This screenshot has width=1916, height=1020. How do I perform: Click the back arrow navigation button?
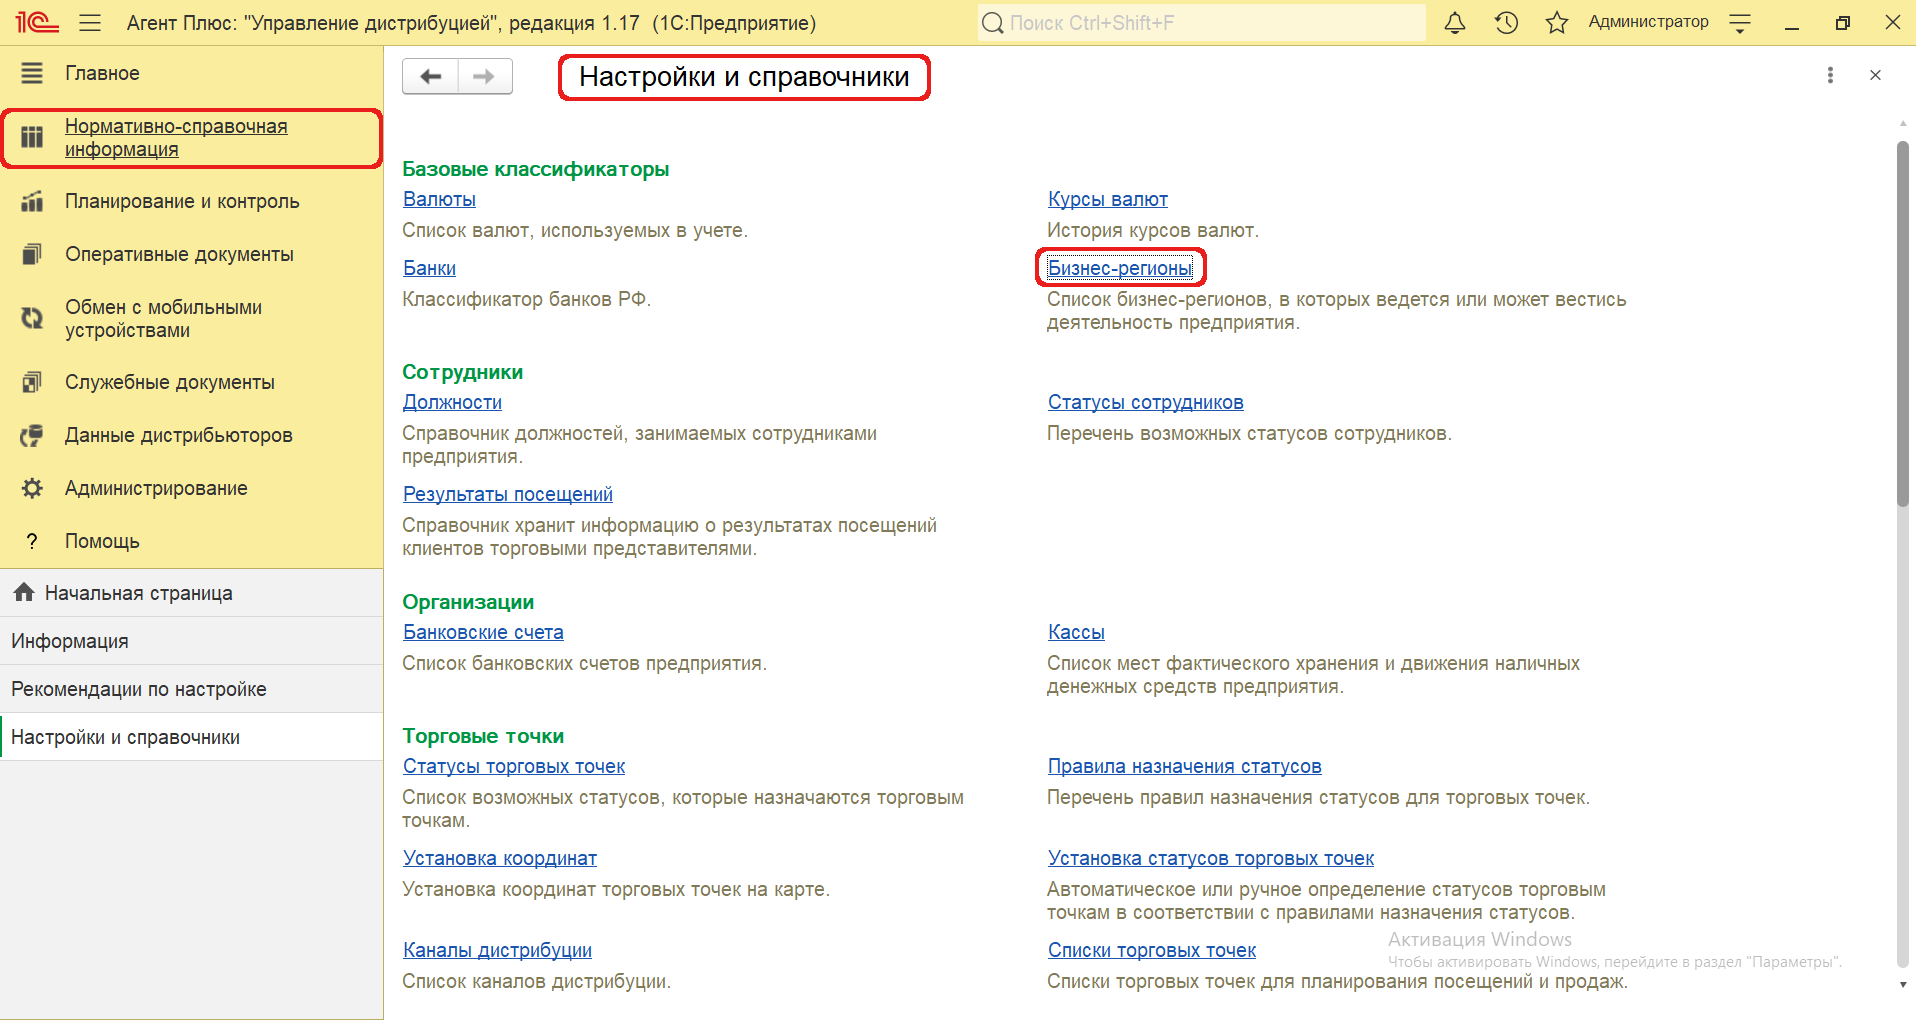tap(430, 77)
